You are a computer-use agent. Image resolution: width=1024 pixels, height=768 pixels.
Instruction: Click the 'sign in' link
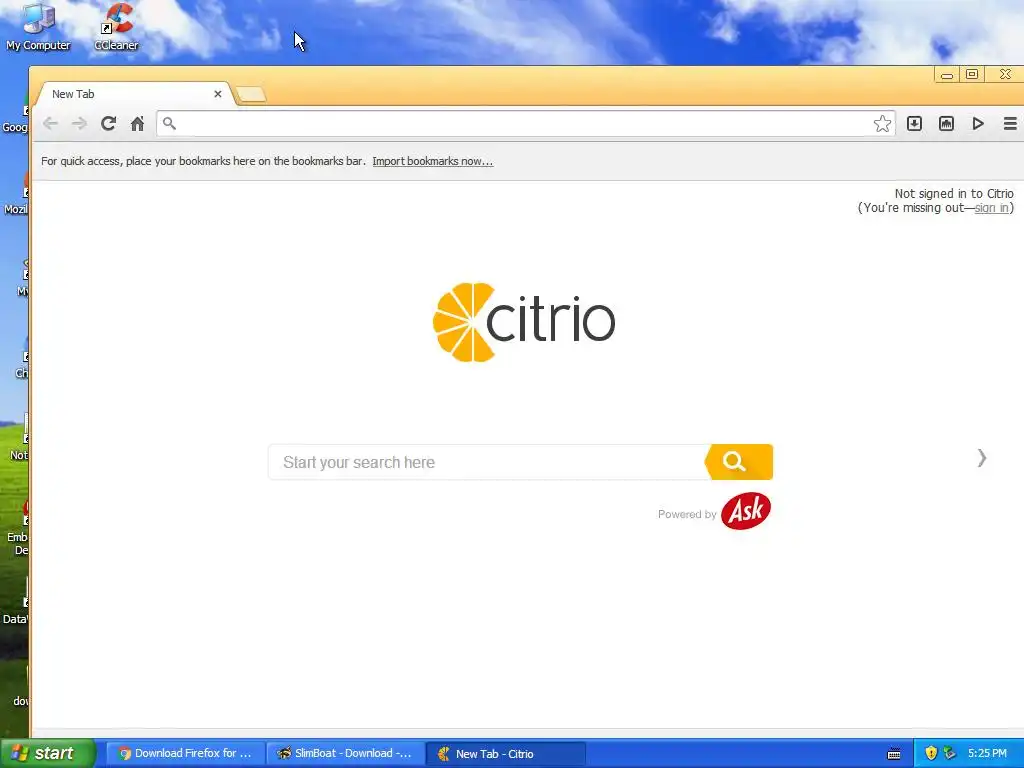tap(991, 208)
